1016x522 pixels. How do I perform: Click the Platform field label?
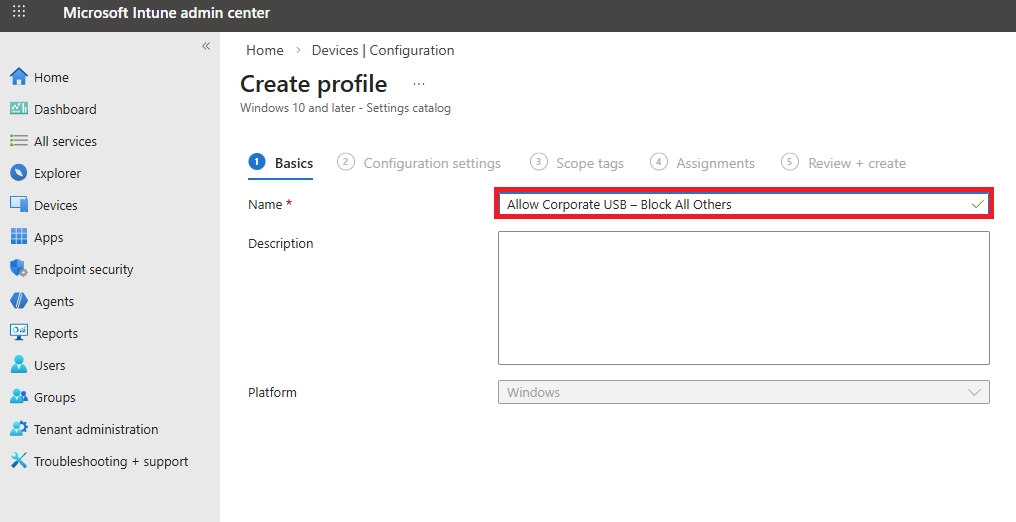point(272,392)
